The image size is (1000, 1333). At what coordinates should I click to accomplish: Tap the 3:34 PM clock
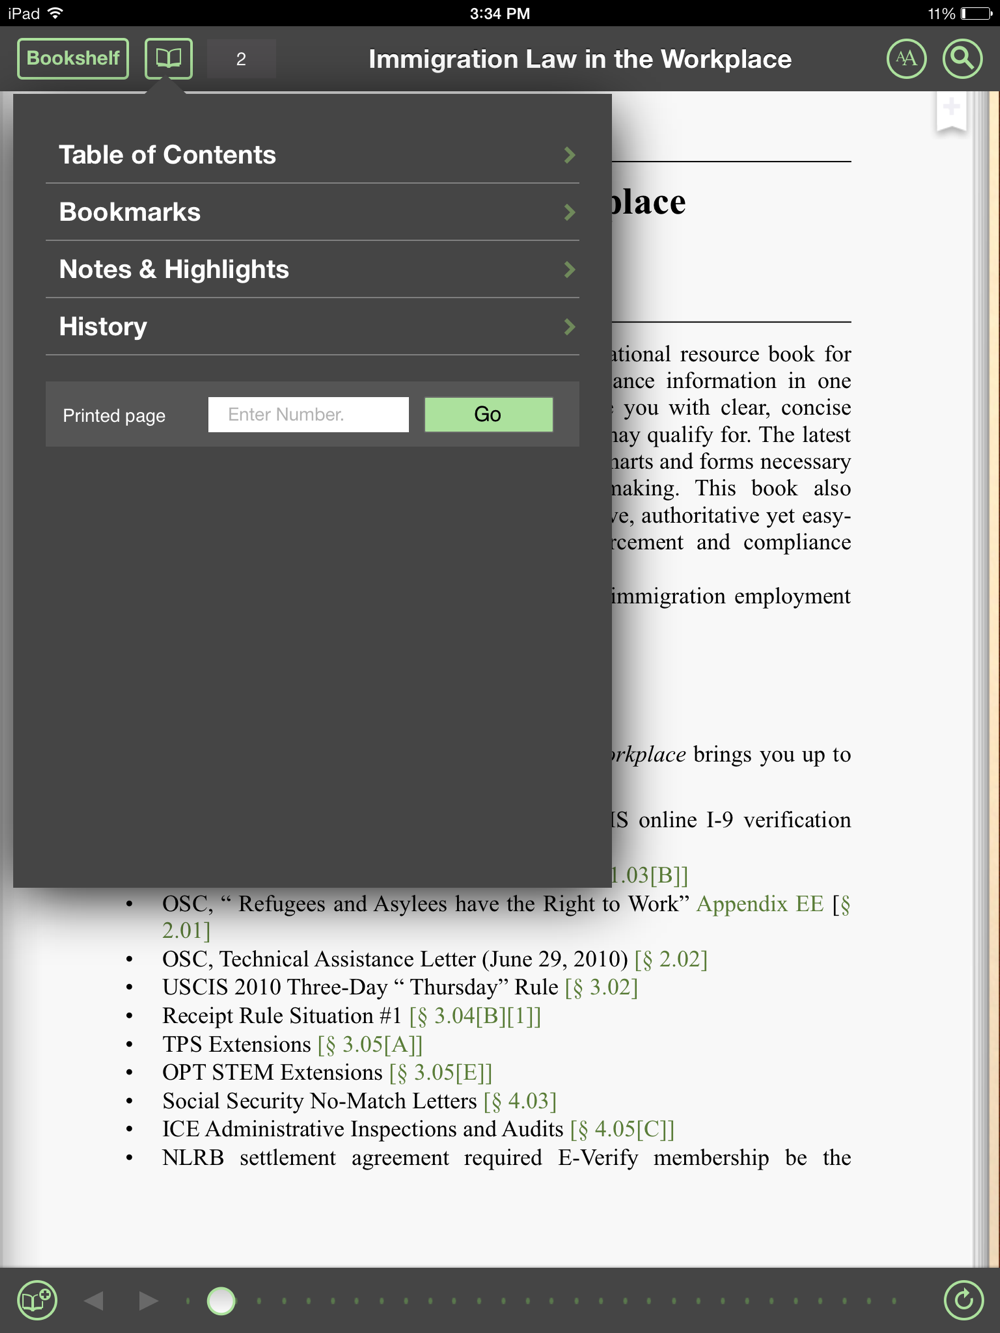pos(500,13)
